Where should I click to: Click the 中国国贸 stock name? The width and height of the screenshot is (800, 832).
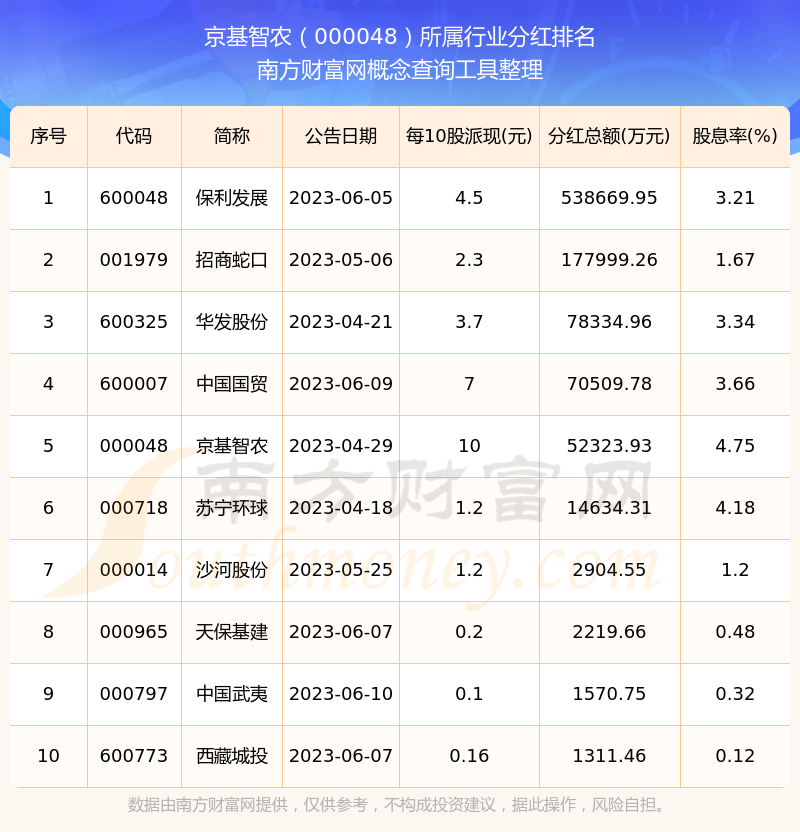coord(232,384)
